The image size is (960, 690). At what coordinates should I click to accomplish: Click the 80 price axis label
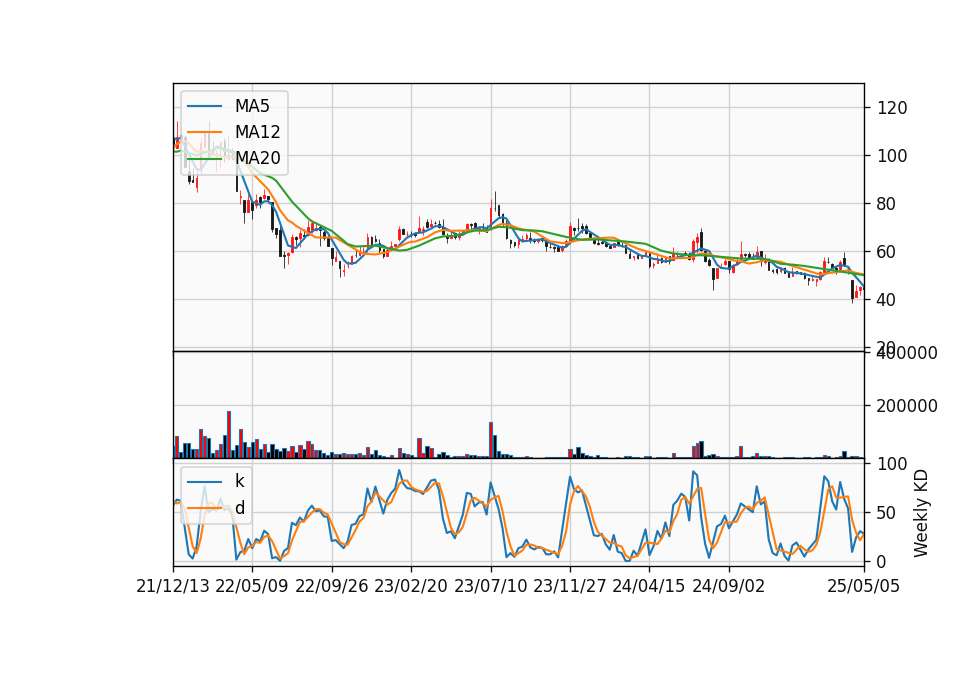pos(887,204)
